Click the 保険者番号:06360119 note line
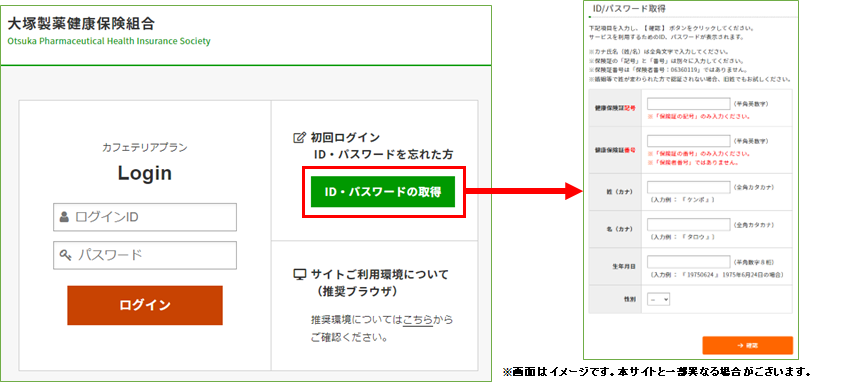This screenshot has width=849, height=387. pos(668,70)
